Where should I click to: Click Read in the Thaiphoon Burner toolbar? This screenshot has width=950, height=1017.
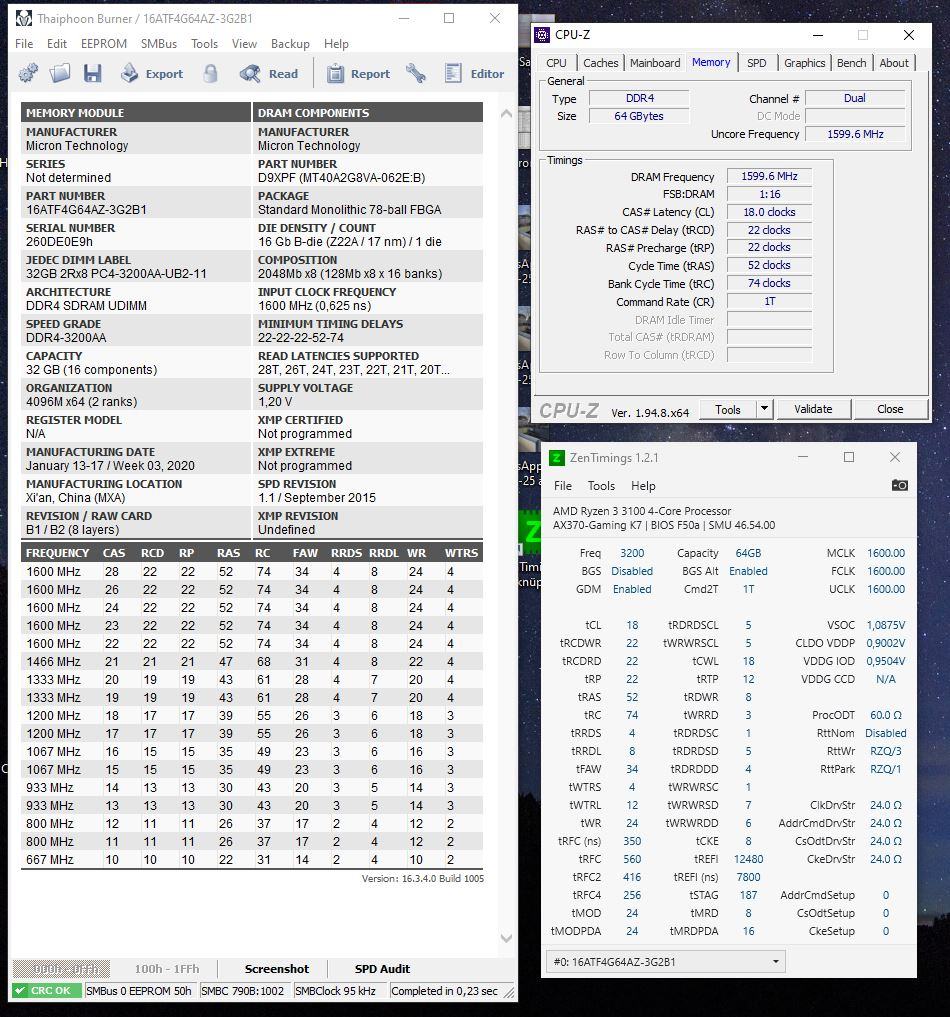(268, 73)
